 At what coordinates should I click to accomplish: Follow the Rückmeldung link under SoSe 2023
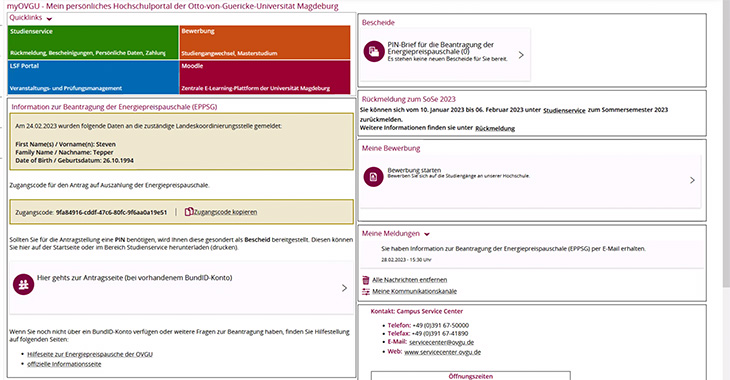pyautogui.click(x=495, y=128)
